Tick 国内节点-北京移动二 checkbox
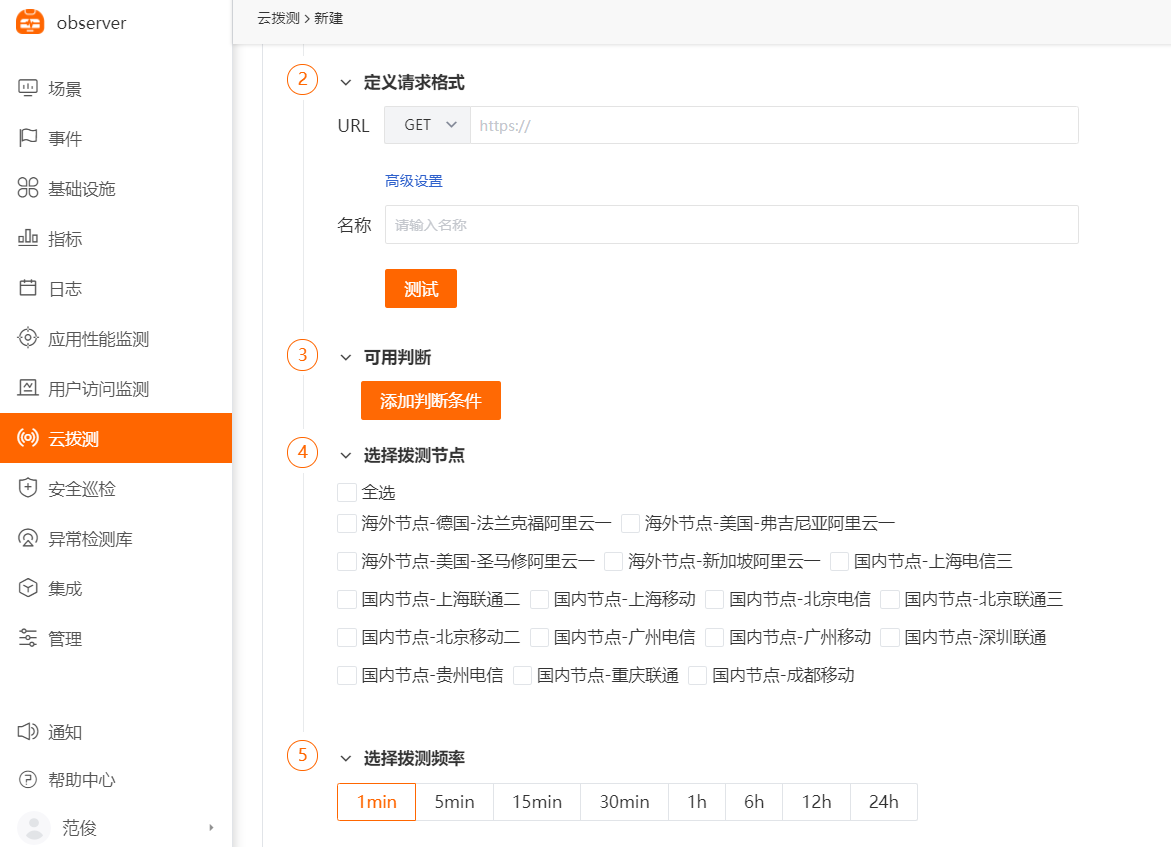This screenshot has height=847, width=1171. [347, 637]
